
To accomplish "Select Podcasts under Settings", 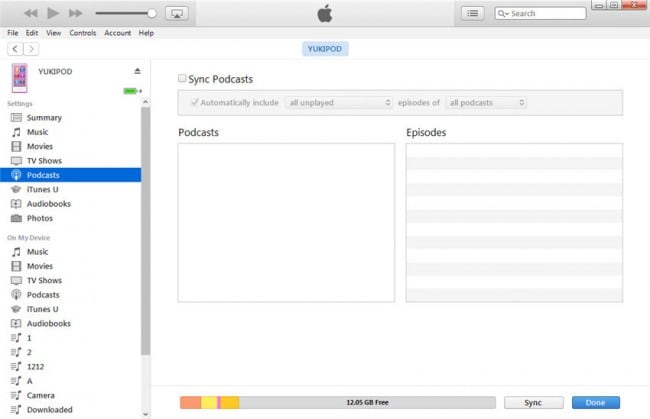I will tap(70, 175).
